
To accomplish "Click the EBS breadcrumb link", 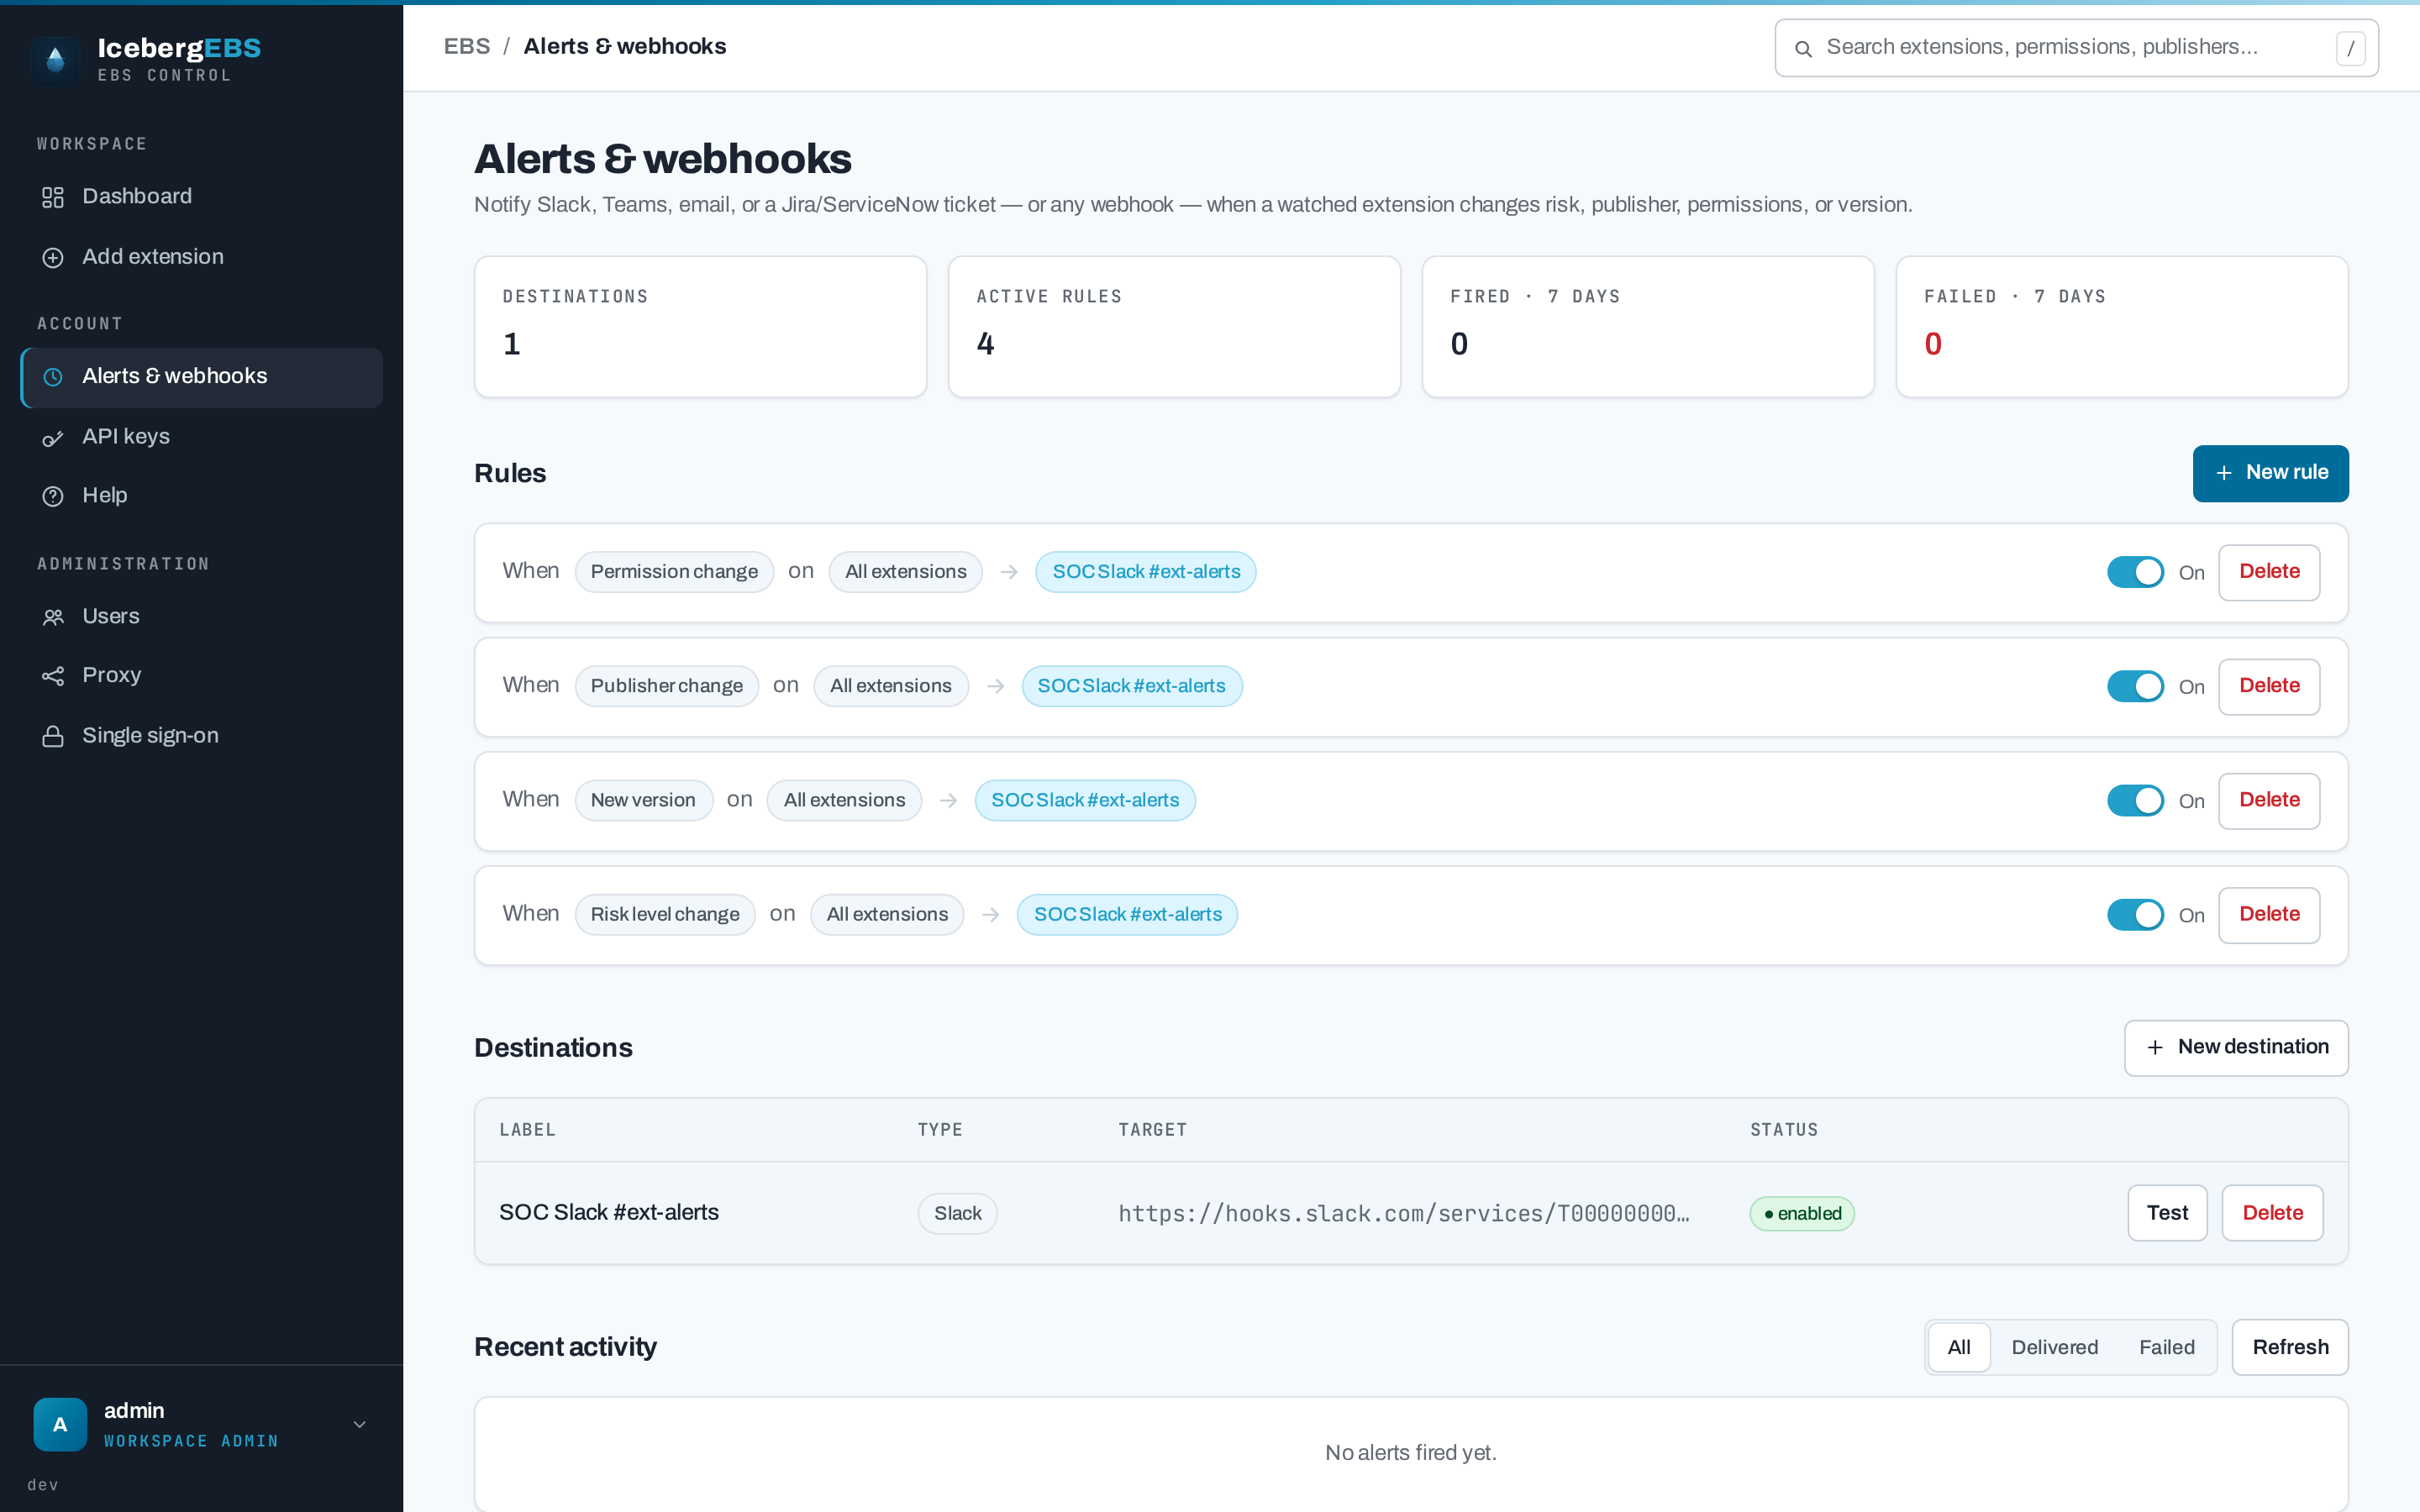I will click(x=467, y=46).
